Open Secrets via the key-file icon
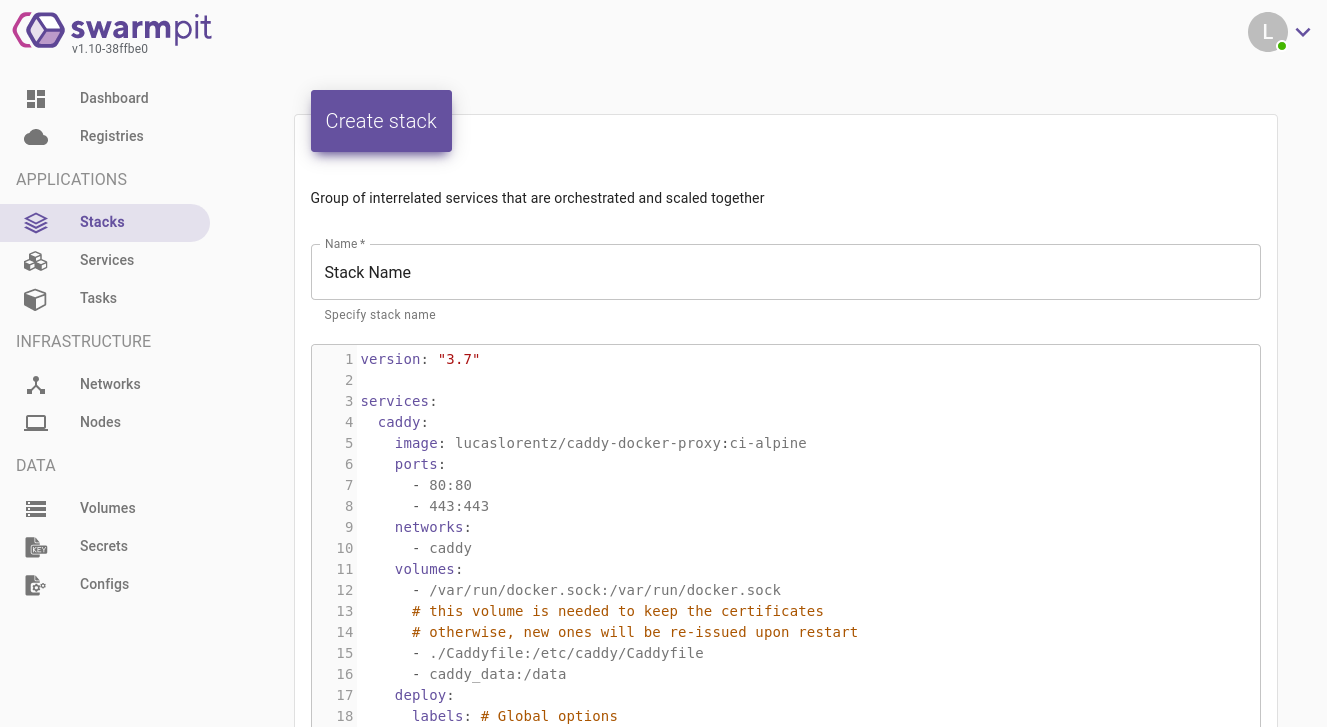1327x727 pixels. [x=36, y=546]
